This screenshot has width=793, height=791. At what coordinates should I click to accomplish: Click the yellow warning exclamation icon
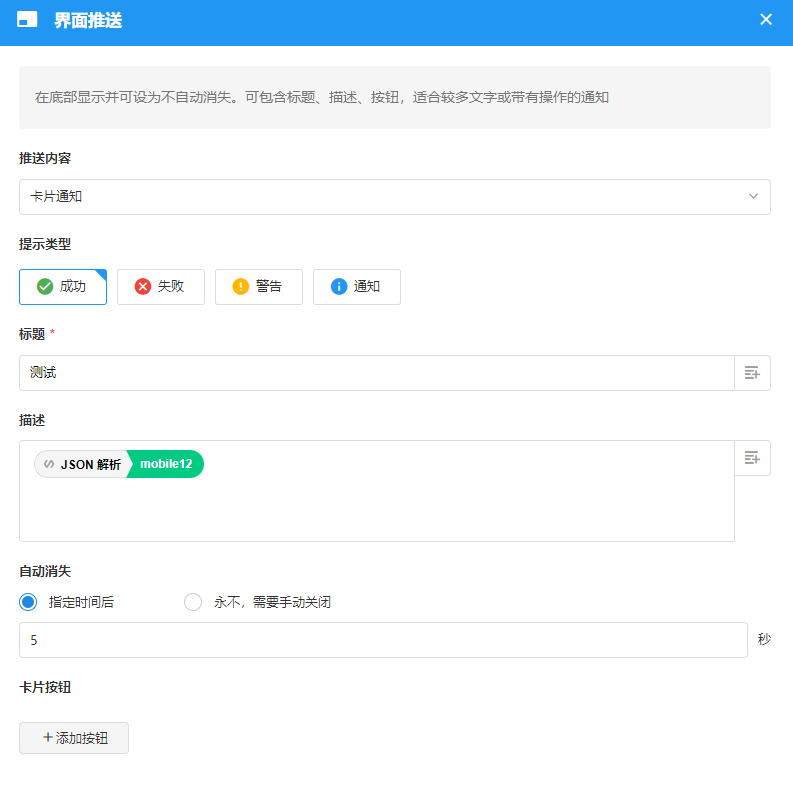[x=241, y=287]
